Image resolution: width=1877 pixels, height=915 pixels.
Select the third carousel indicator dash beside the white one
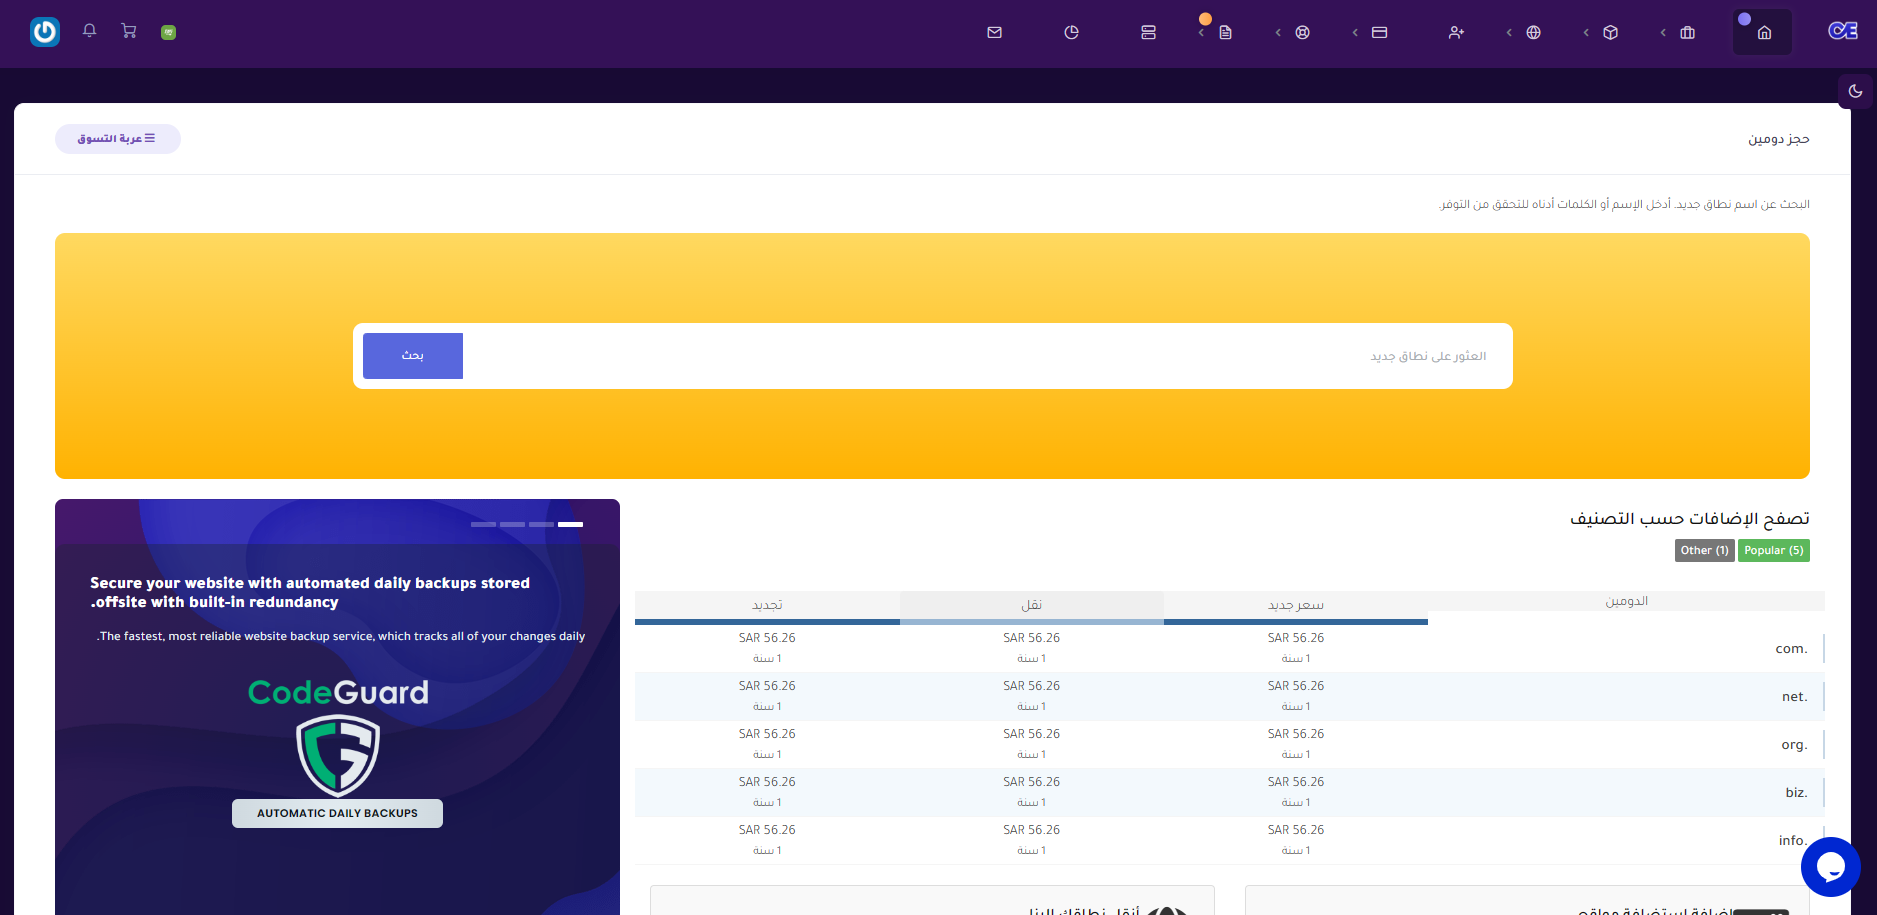click(x=541, y=524)
